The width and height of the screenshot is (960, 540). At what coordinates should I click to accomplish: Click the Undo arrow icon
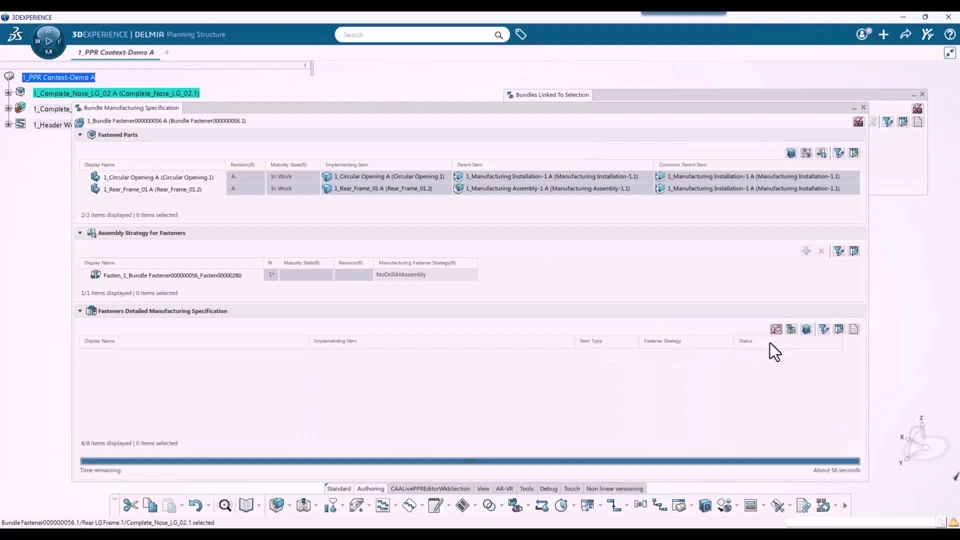[x=195, y=505]
